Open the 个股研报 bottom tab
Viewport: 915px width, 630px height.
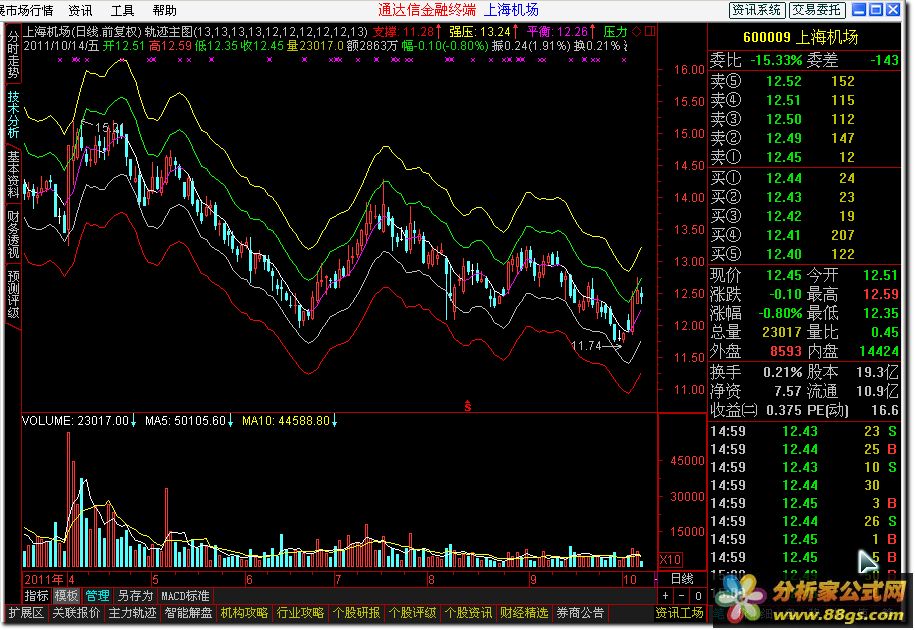[x=357, y=613]
